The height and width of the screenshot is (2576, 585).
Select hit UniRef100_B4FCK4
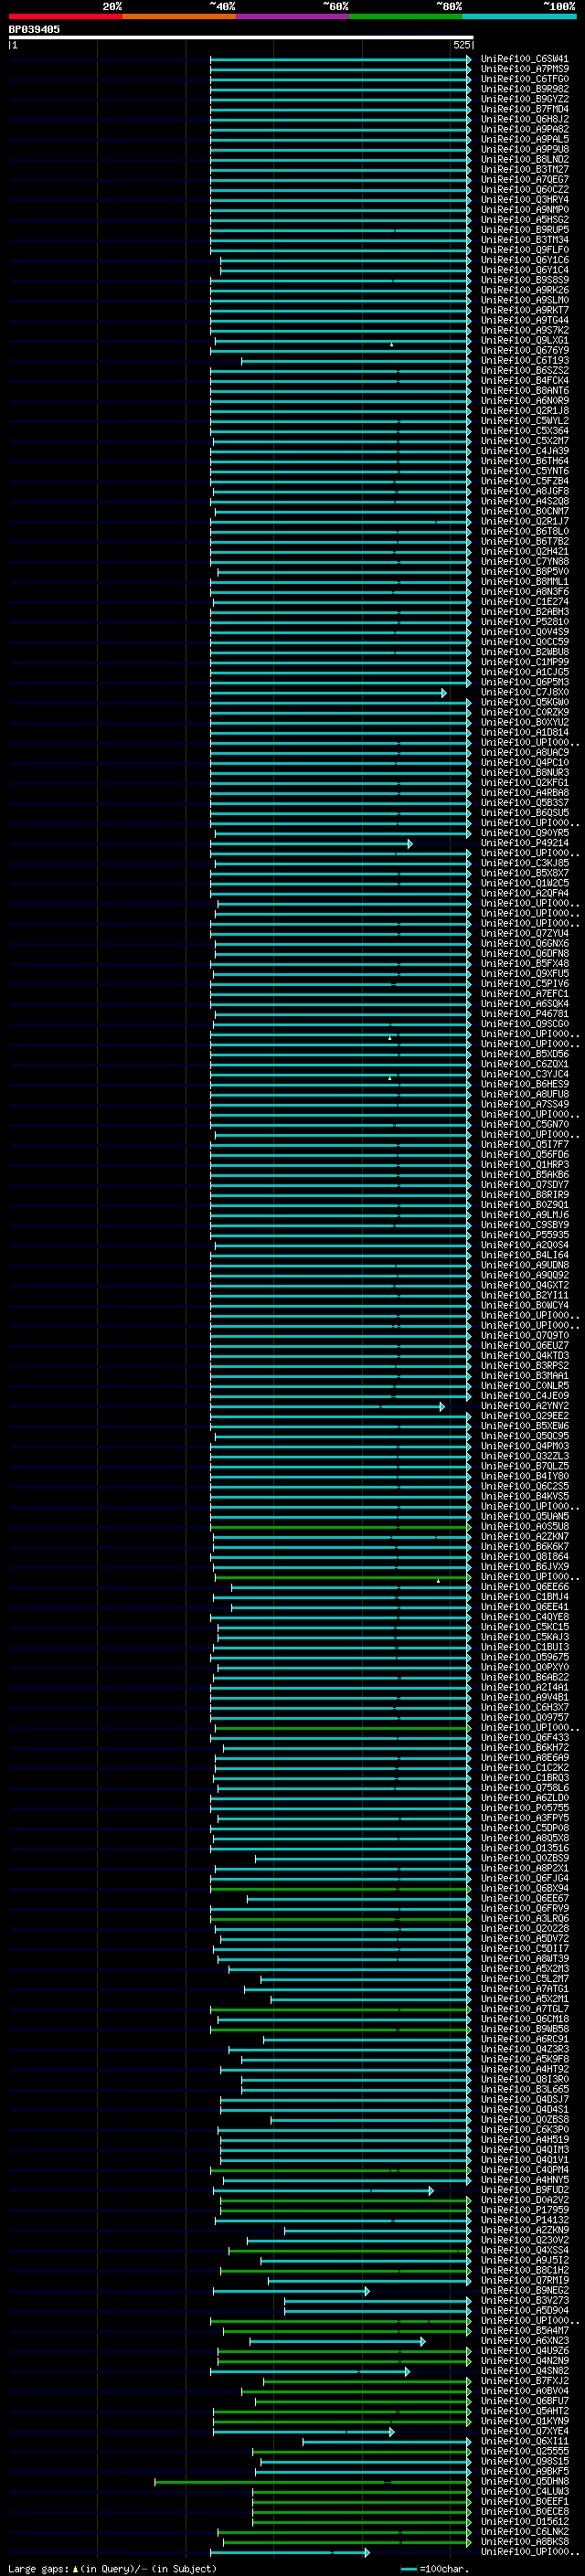point(525,381)
